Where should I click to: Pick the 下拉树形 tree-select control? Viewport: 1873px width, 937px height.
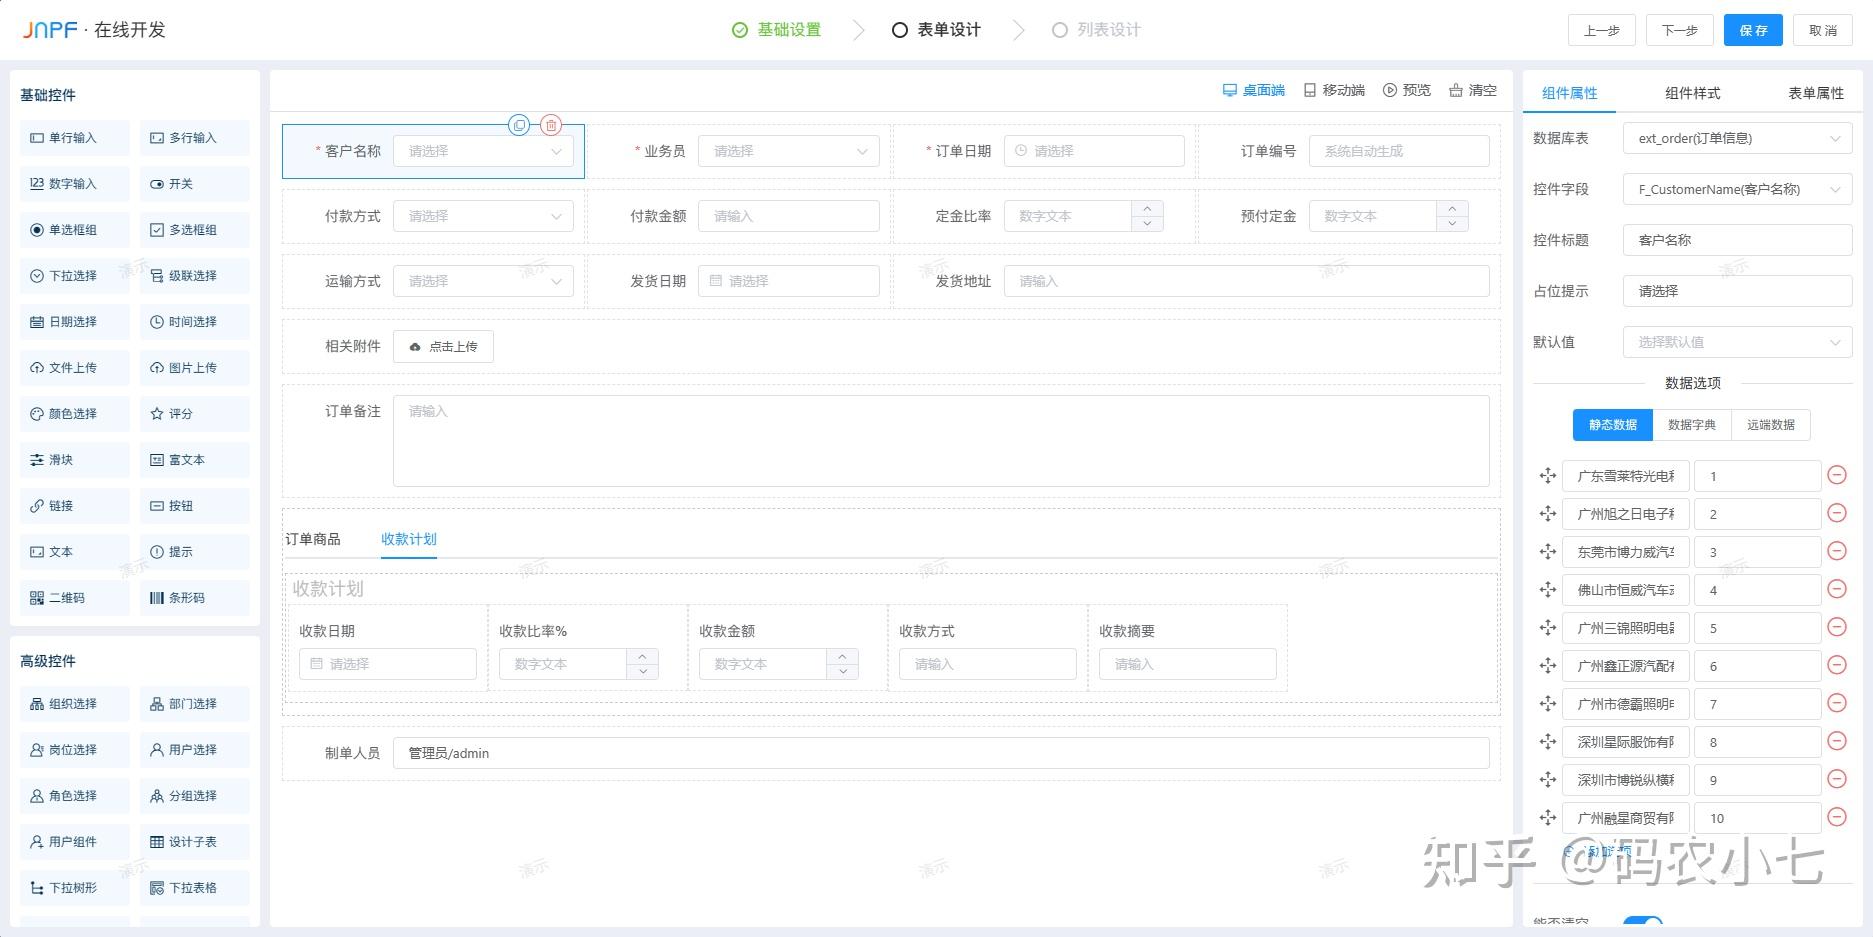pyautogui.click(x=75, y=888)
